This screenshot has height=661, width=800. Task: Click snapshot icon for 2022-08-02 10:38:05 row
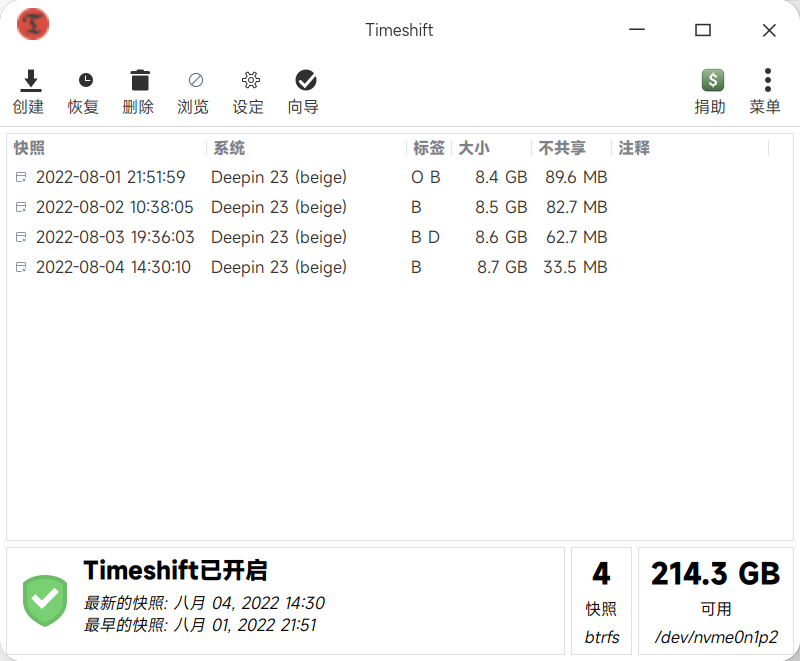[x=21, y=207]
